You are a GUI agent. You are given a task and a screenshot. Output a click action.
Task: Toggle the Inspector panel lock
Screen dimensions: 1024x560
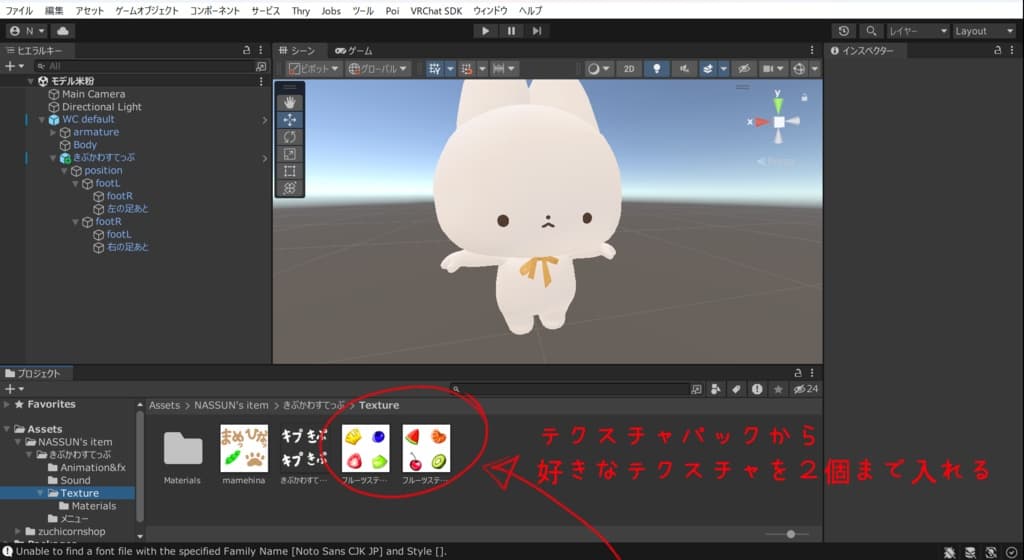pyautogui.click(x=996, y=50)
